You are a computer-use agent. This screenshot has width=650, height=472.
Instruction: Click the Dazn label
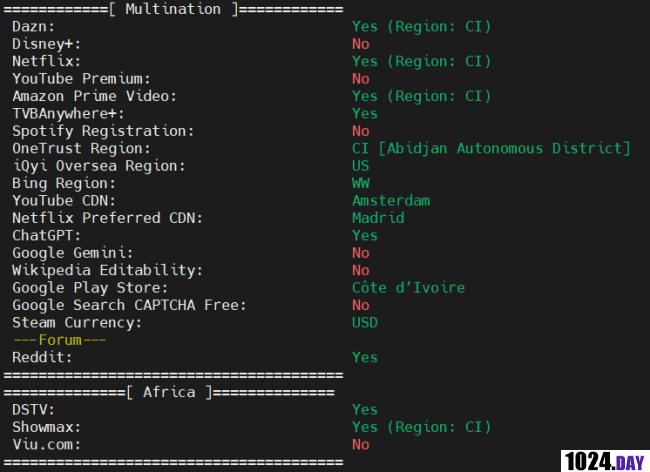pos(33,27)
